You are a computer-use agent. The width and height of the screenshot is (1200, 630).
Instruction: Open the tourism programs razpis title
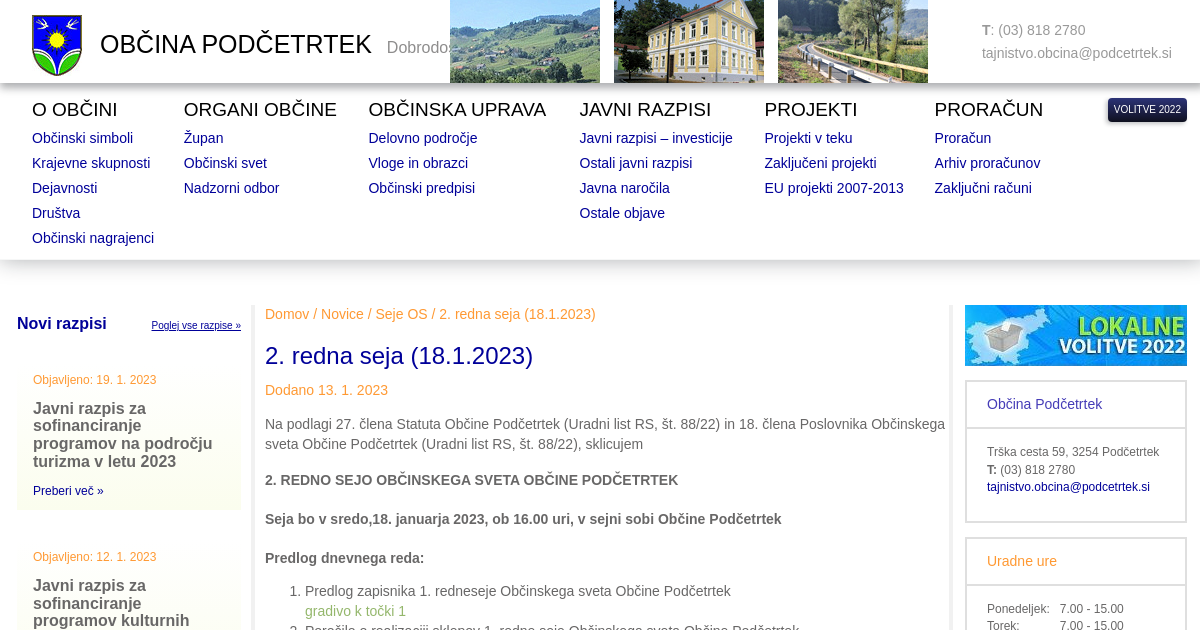click(x=122, y=435)
